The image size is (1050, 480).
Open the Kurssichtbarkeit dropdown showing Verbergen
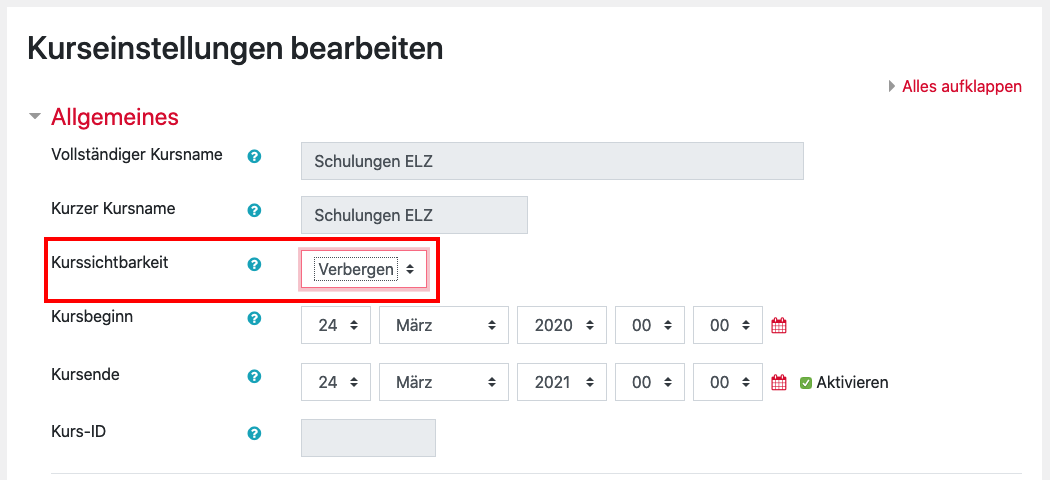364,270
